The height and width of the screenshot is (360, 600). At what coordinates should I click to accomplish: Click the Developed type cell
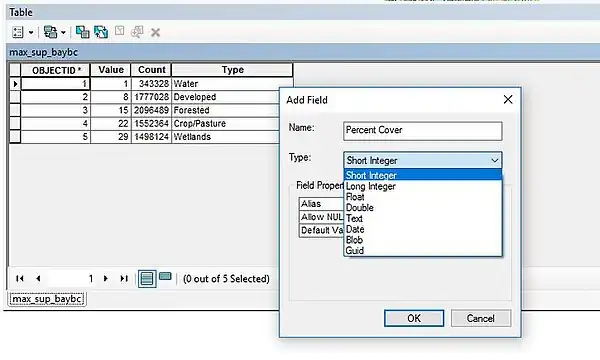pos(226,97)
